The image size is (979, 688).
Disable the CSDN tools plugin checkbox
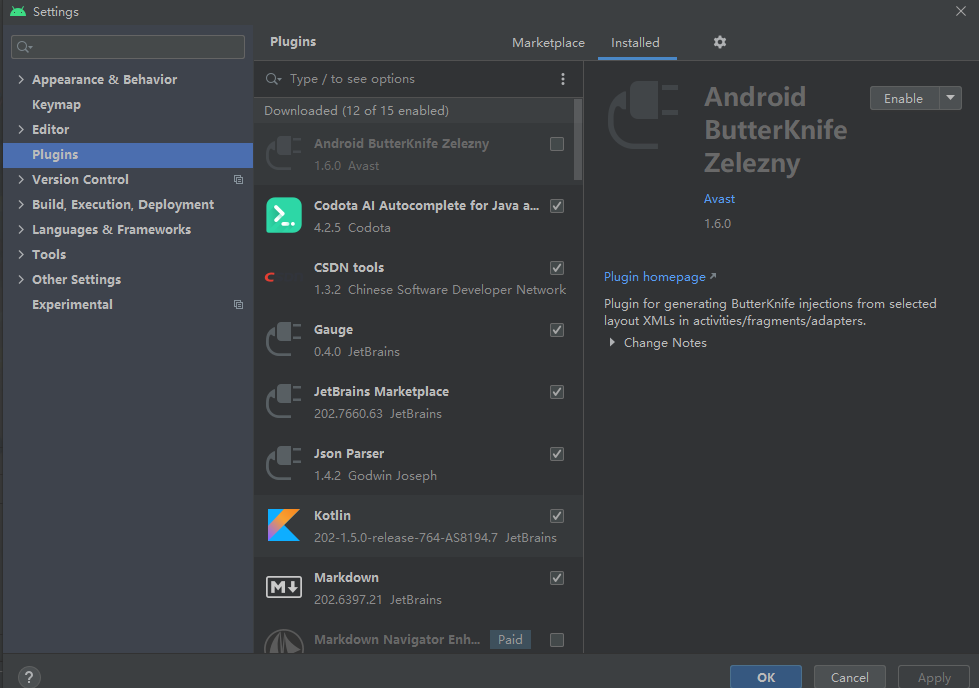(x=557, y=268)
